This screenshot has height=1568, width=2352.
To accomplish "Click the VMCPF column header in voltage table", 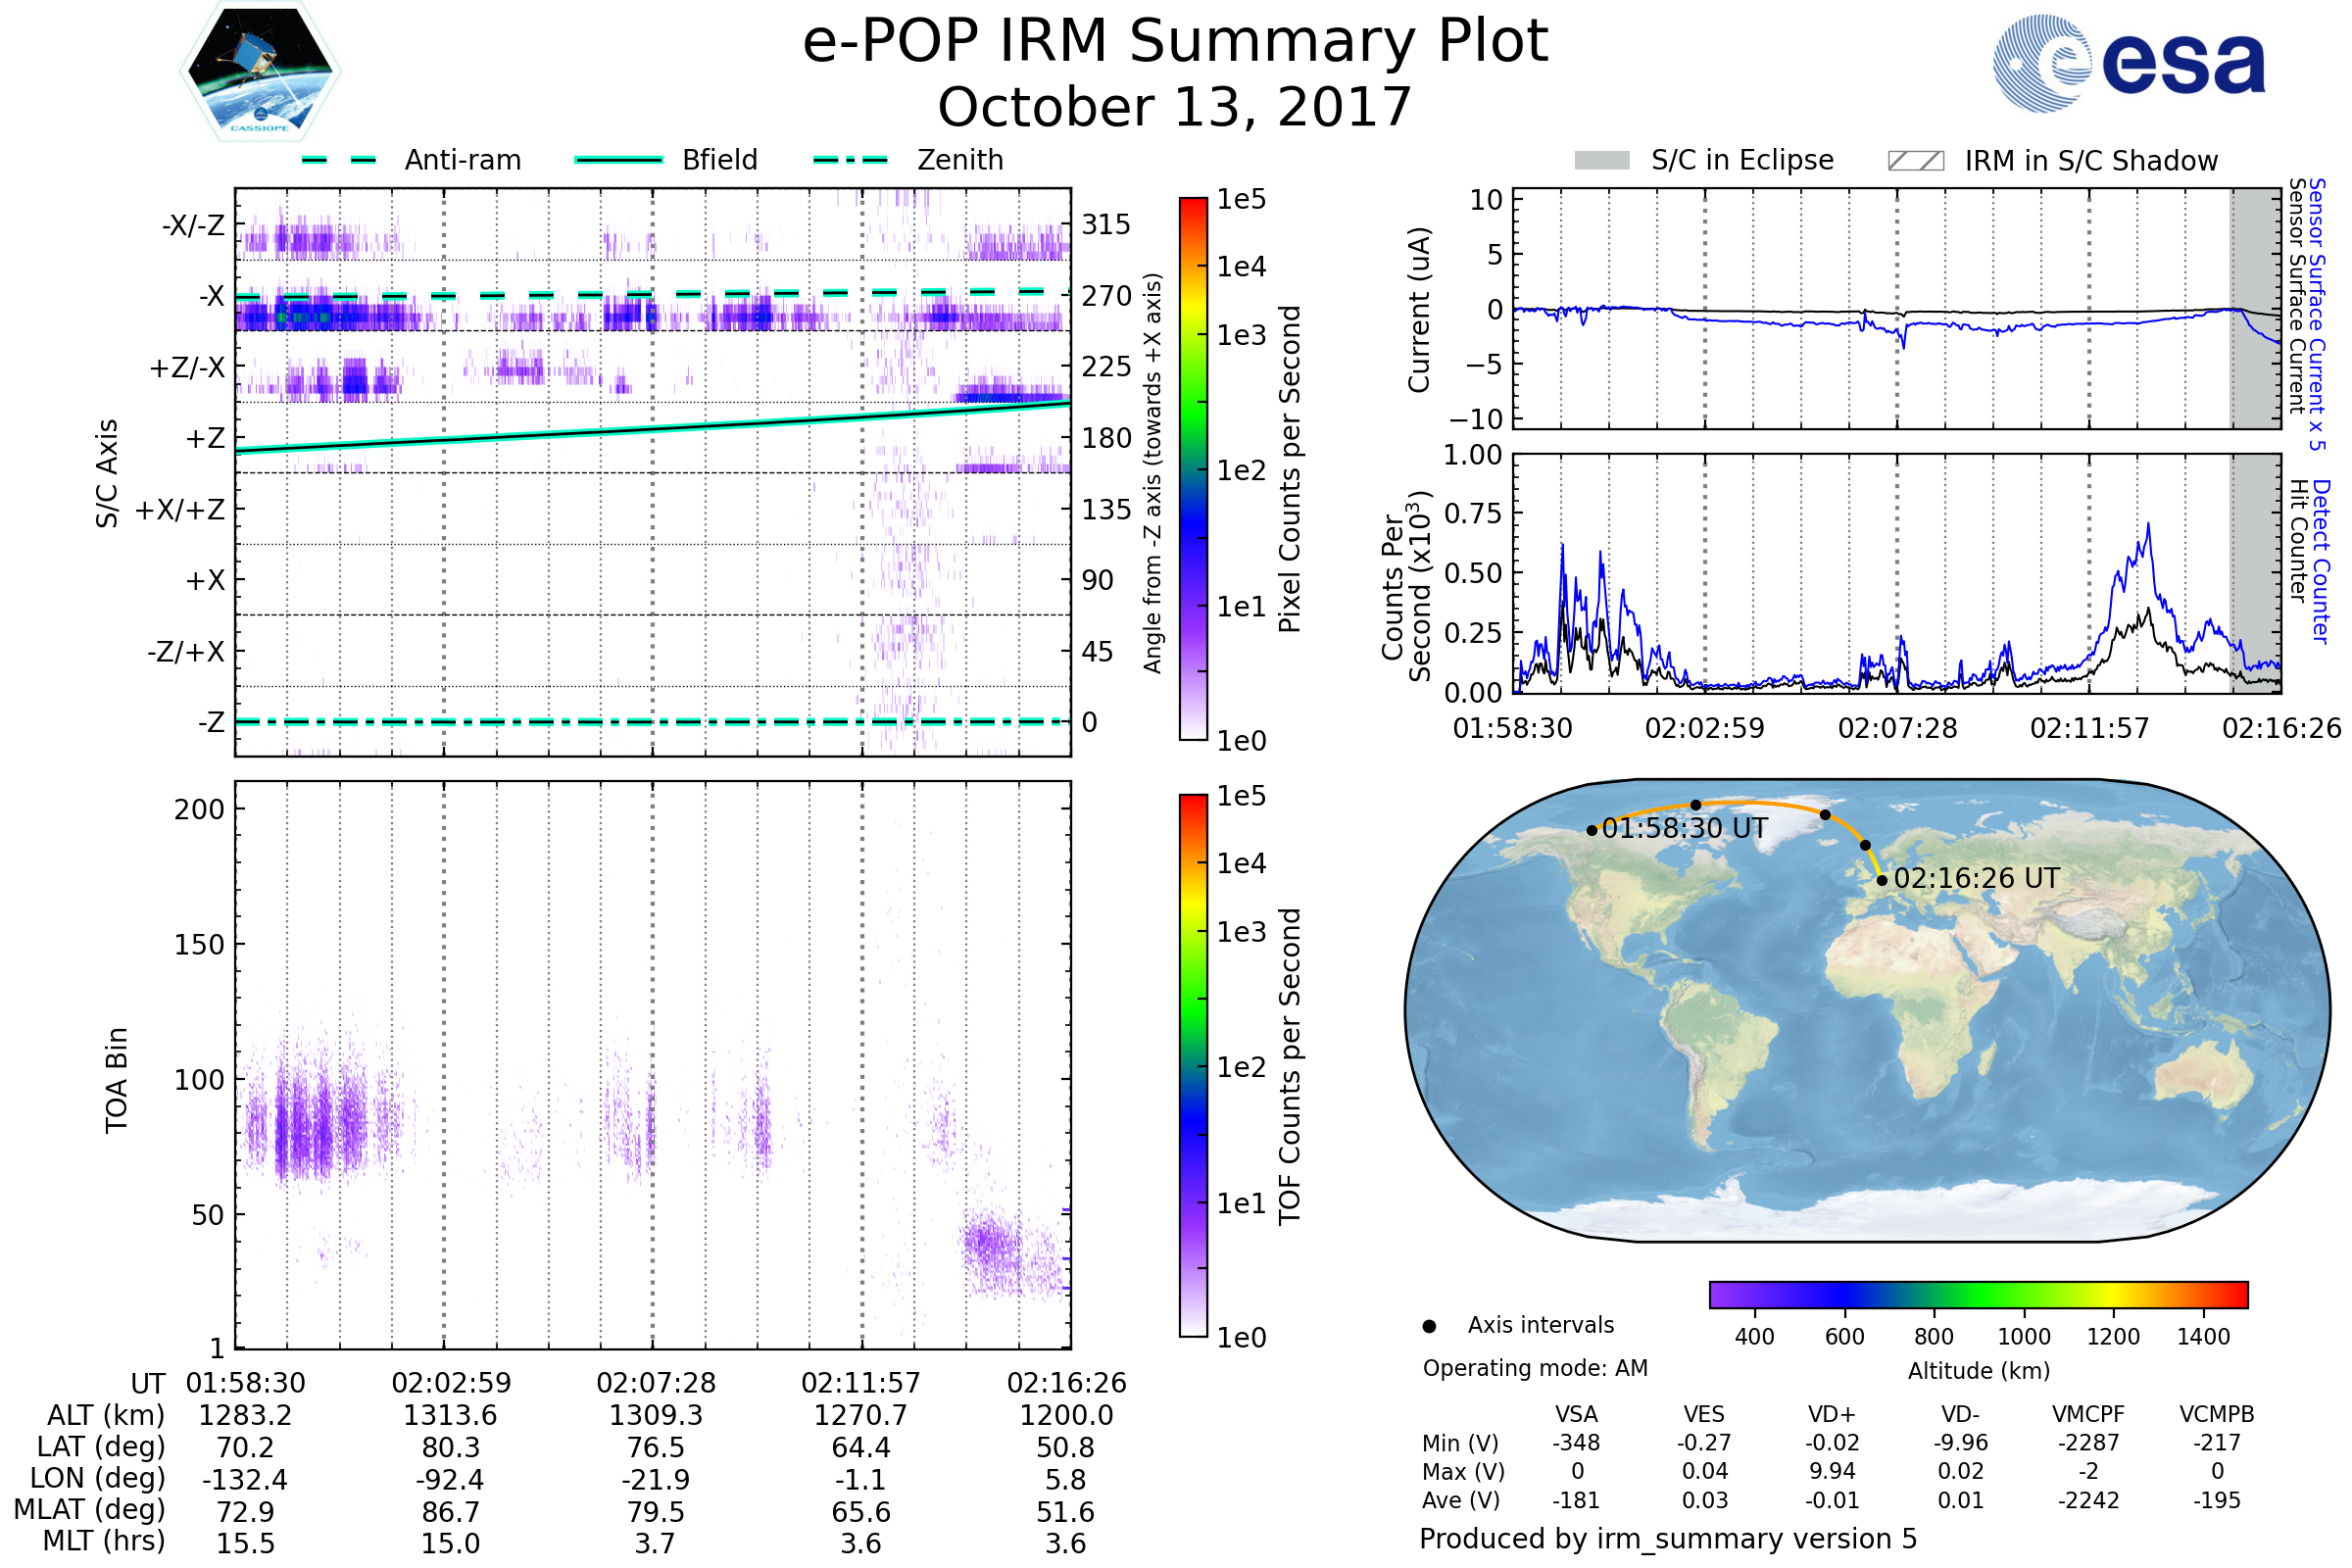I will click(x=2088, y=1414).
